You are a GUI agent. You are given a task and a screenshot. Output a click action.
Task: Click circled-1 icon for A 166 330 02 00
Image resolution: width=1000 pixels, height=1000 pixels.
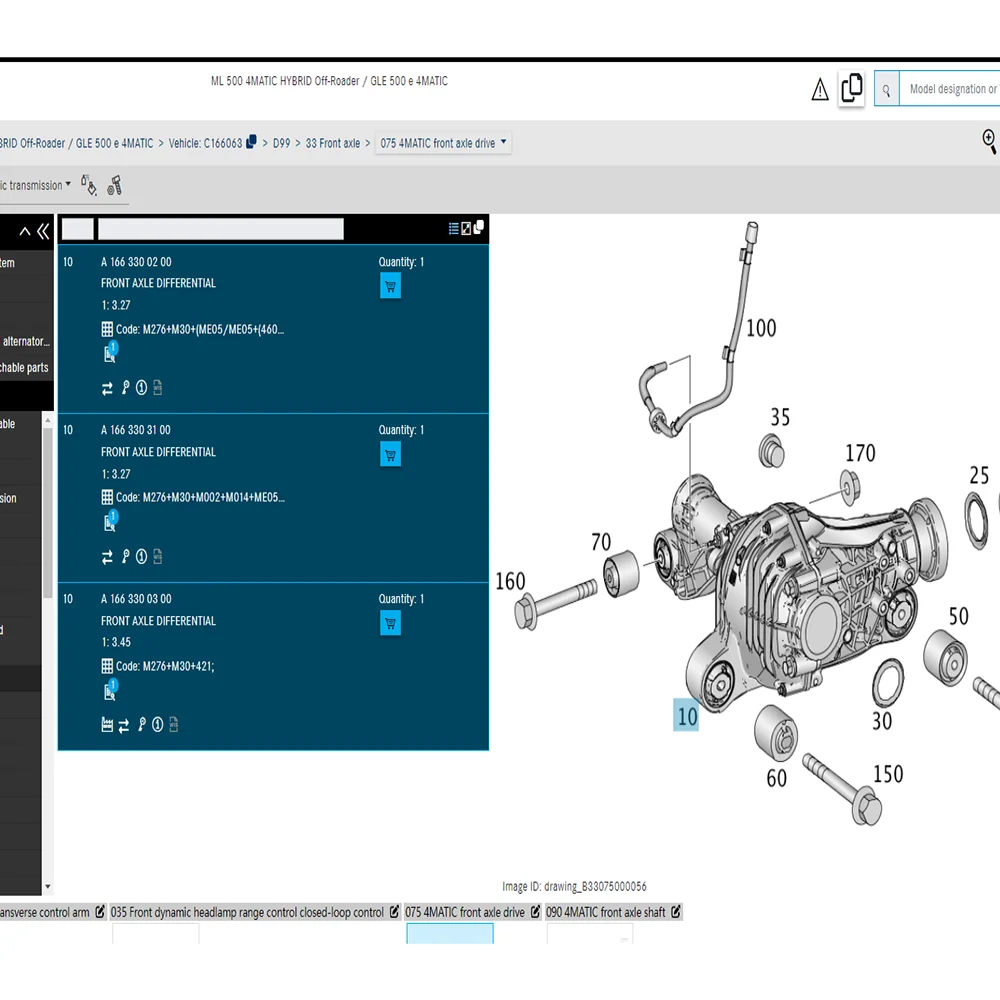[142, 387]
